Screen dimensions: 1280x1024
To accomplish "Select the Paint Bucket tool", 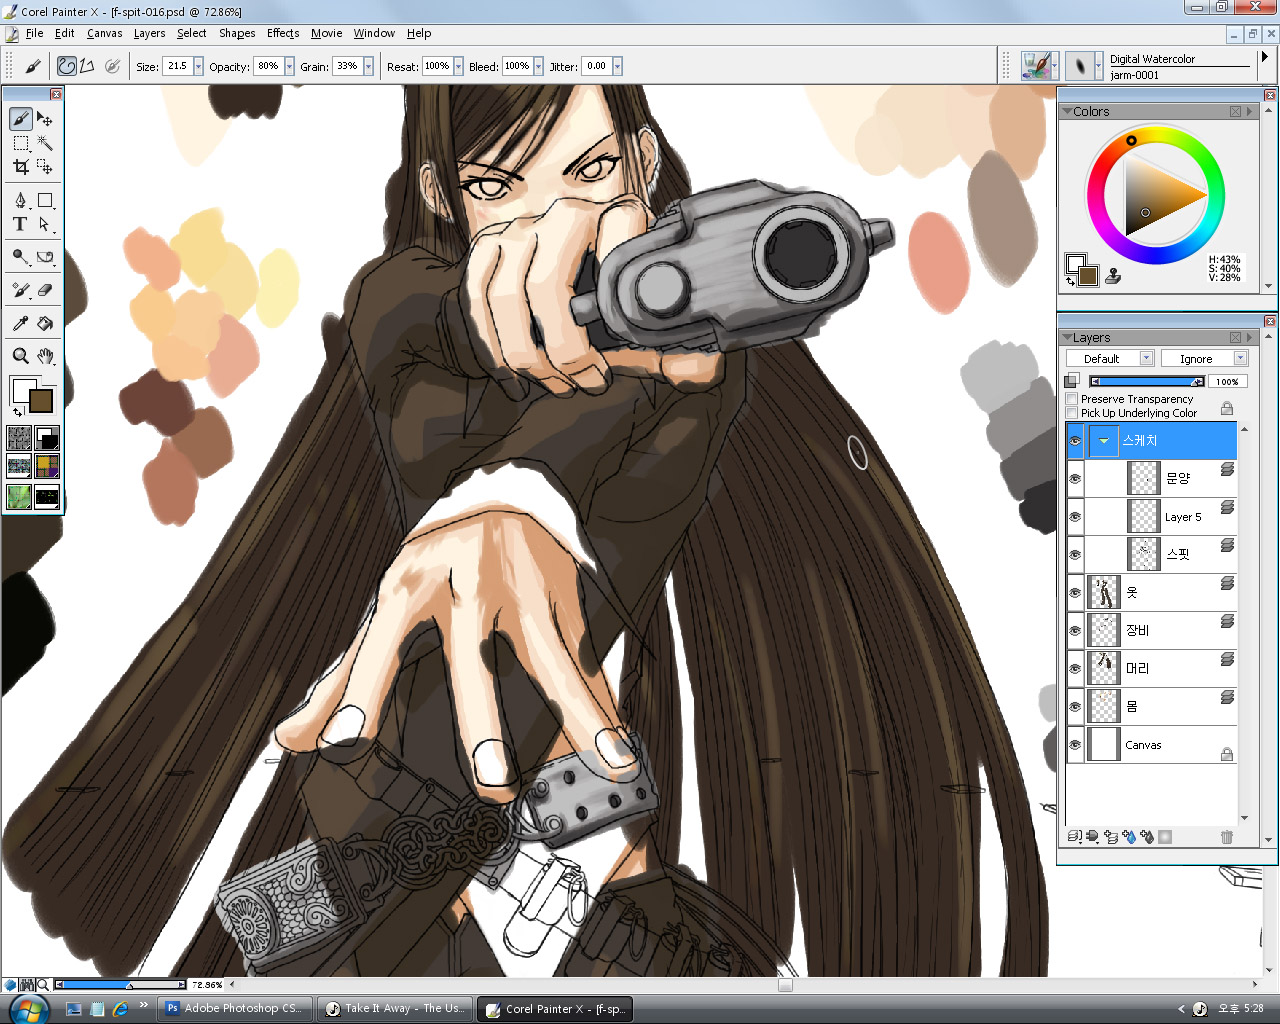I will pos(45,323).
